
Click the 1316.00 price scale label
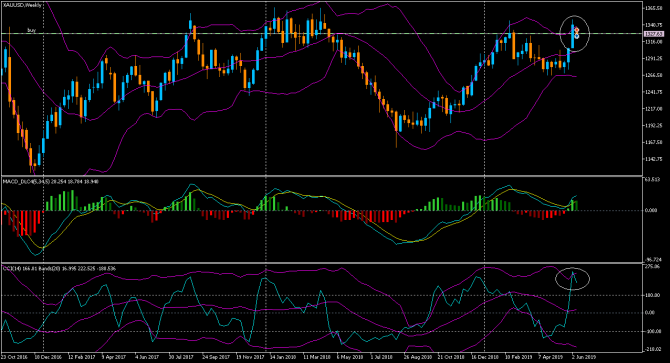click(x=654, y=41)
